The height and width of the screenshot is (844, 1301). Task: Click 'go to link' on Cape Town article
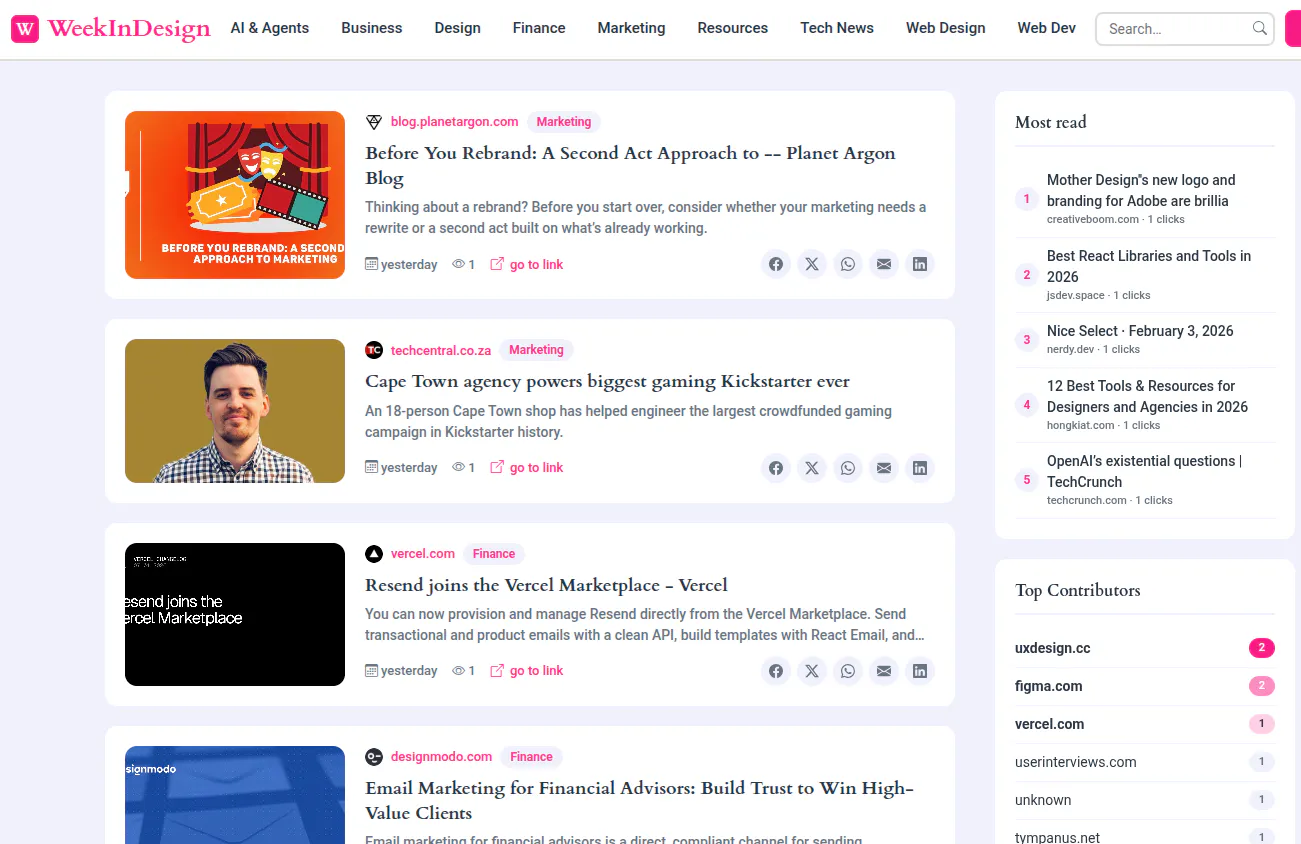coord(536,468)
